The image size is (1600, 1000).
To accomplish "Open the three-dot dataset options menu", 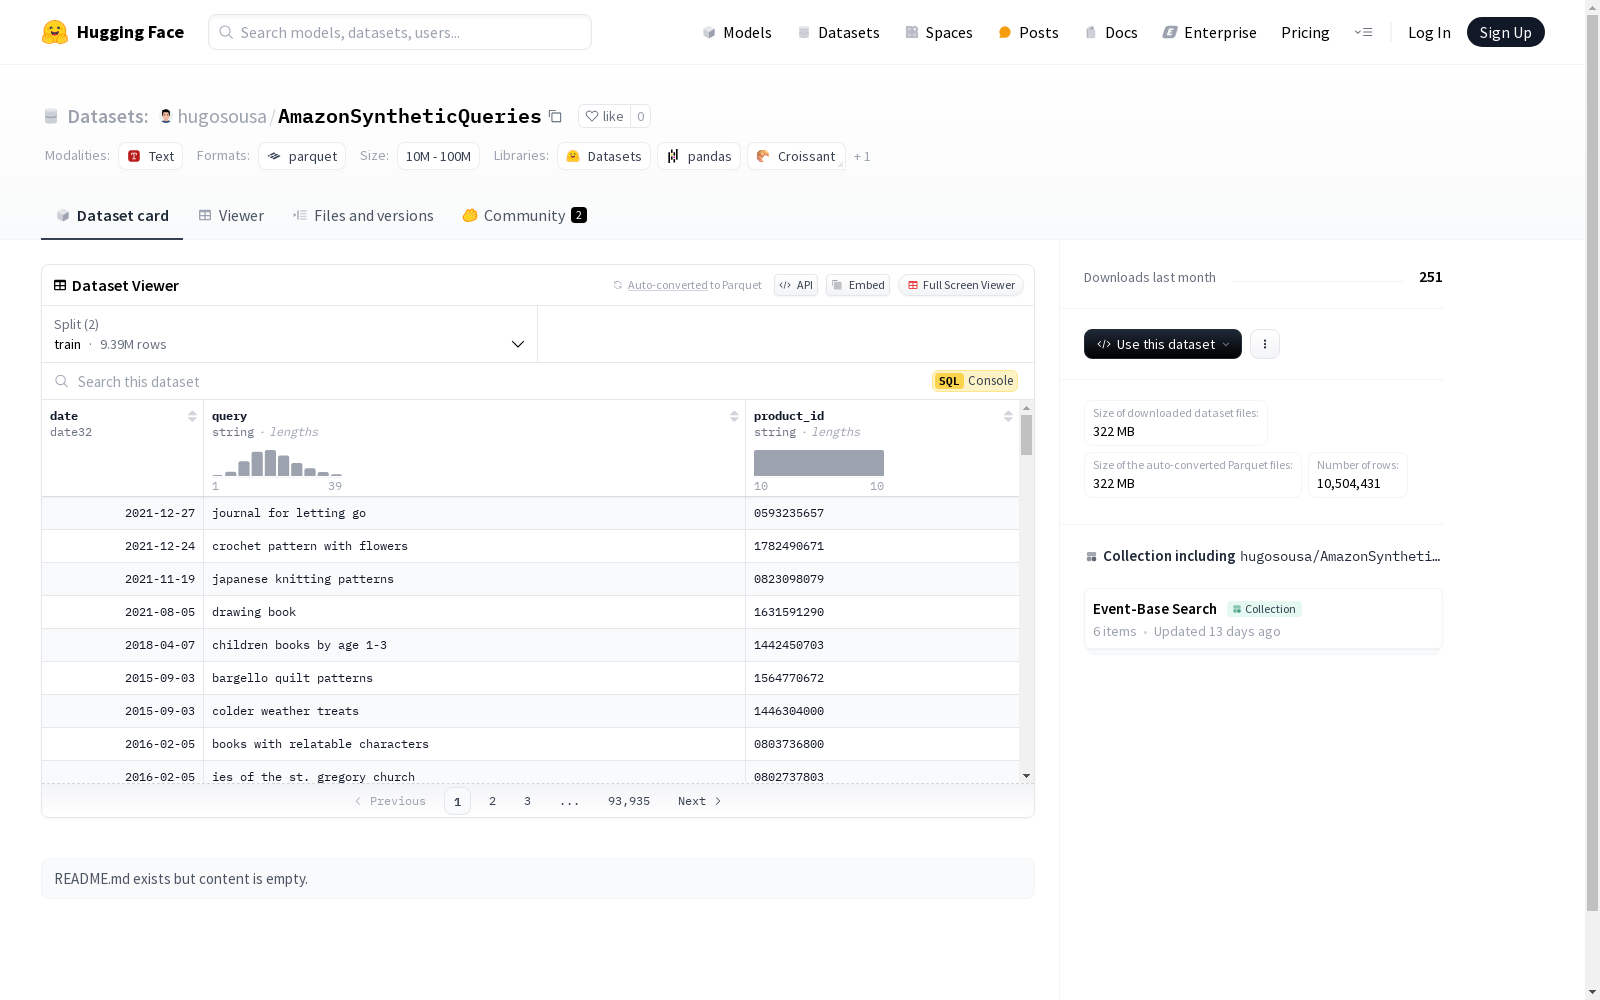I will [x=1265, y=344].
